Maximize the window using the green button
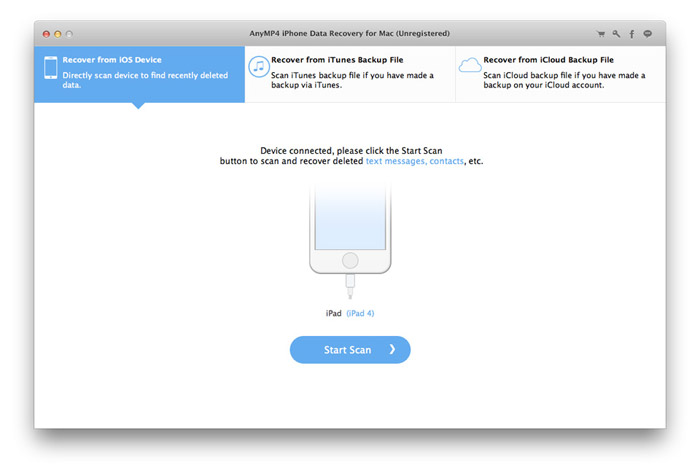This screenshot has width=700, height=476. pyautogui.click(x=70, y=33)
